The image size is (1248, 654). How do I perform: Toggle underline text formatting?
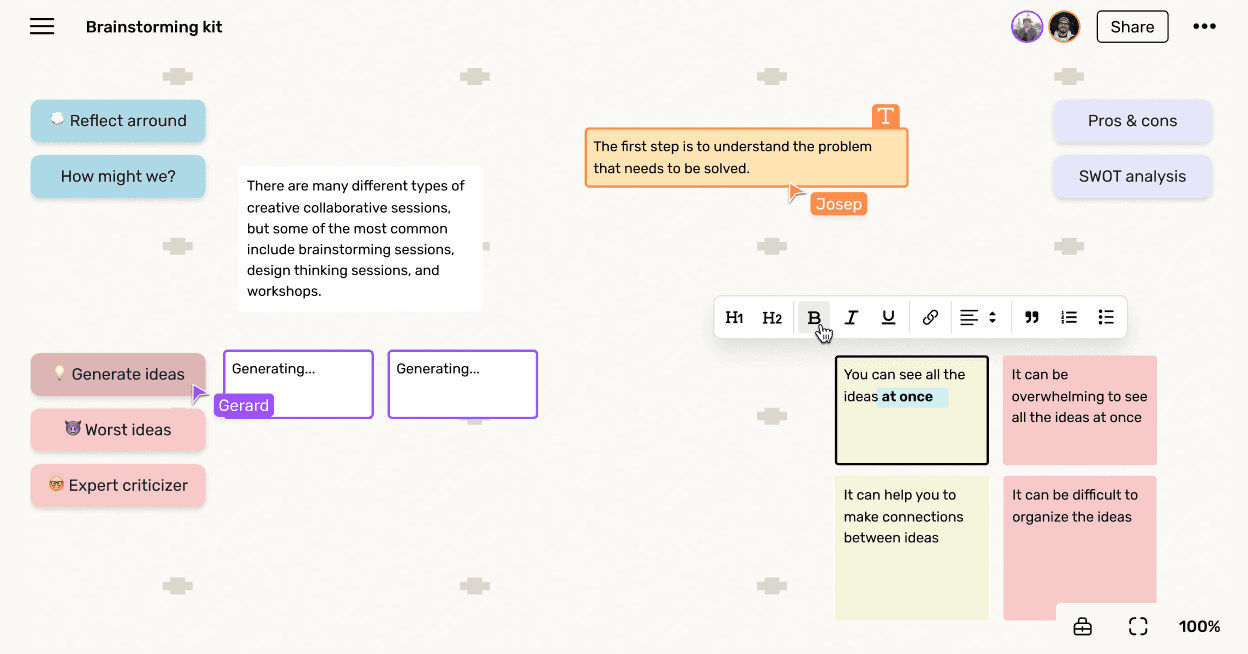point(888,318)
